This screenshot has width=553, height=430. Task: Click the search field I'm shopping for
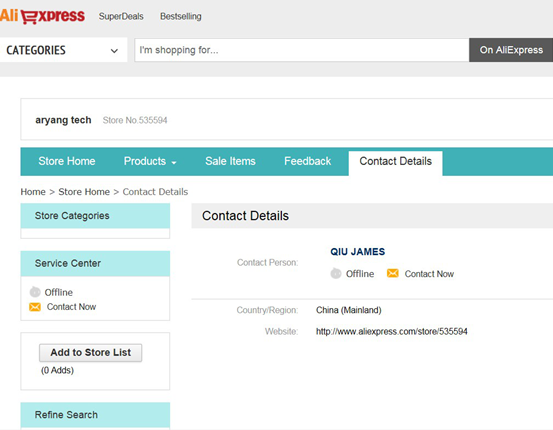tap(302, 50)
